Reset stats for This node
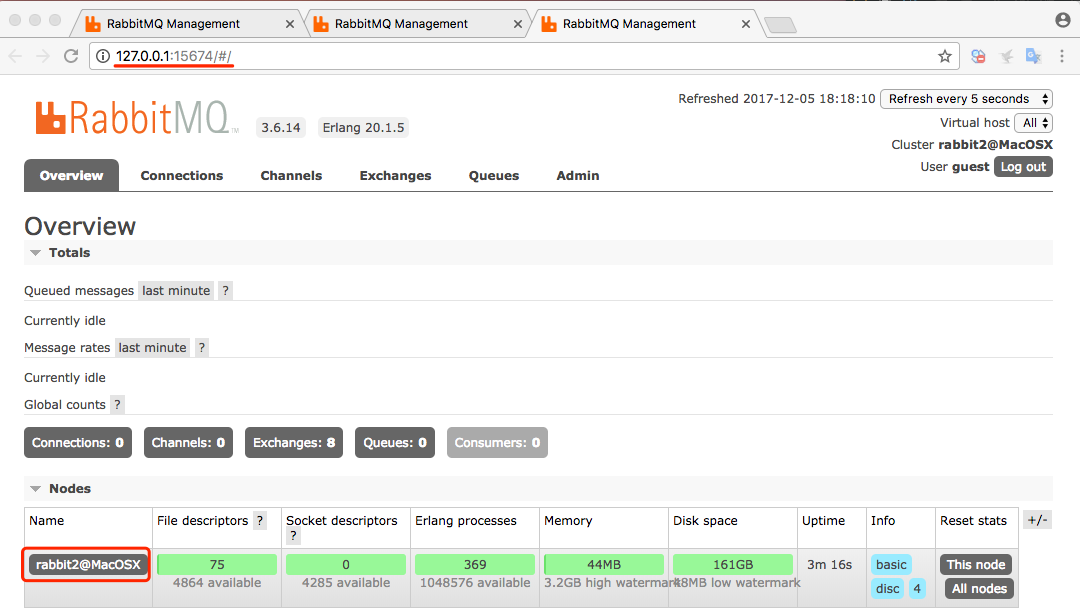Viewport: 1080px width, 613px height. tap(976, 565)
